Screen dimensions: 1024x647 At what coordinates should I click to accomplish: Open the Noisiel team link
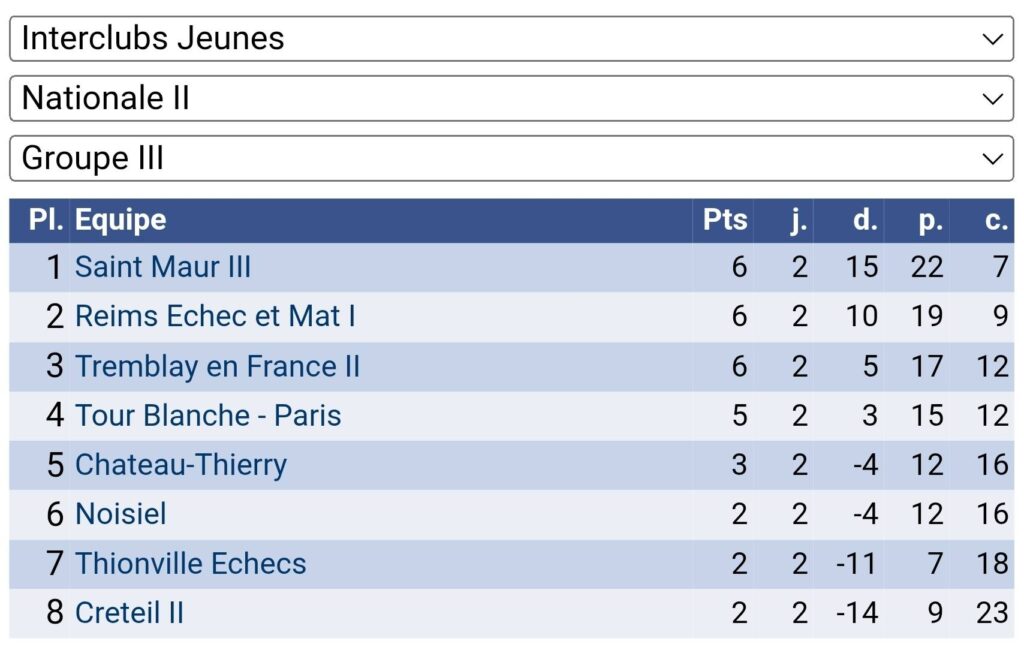point(121,514)
